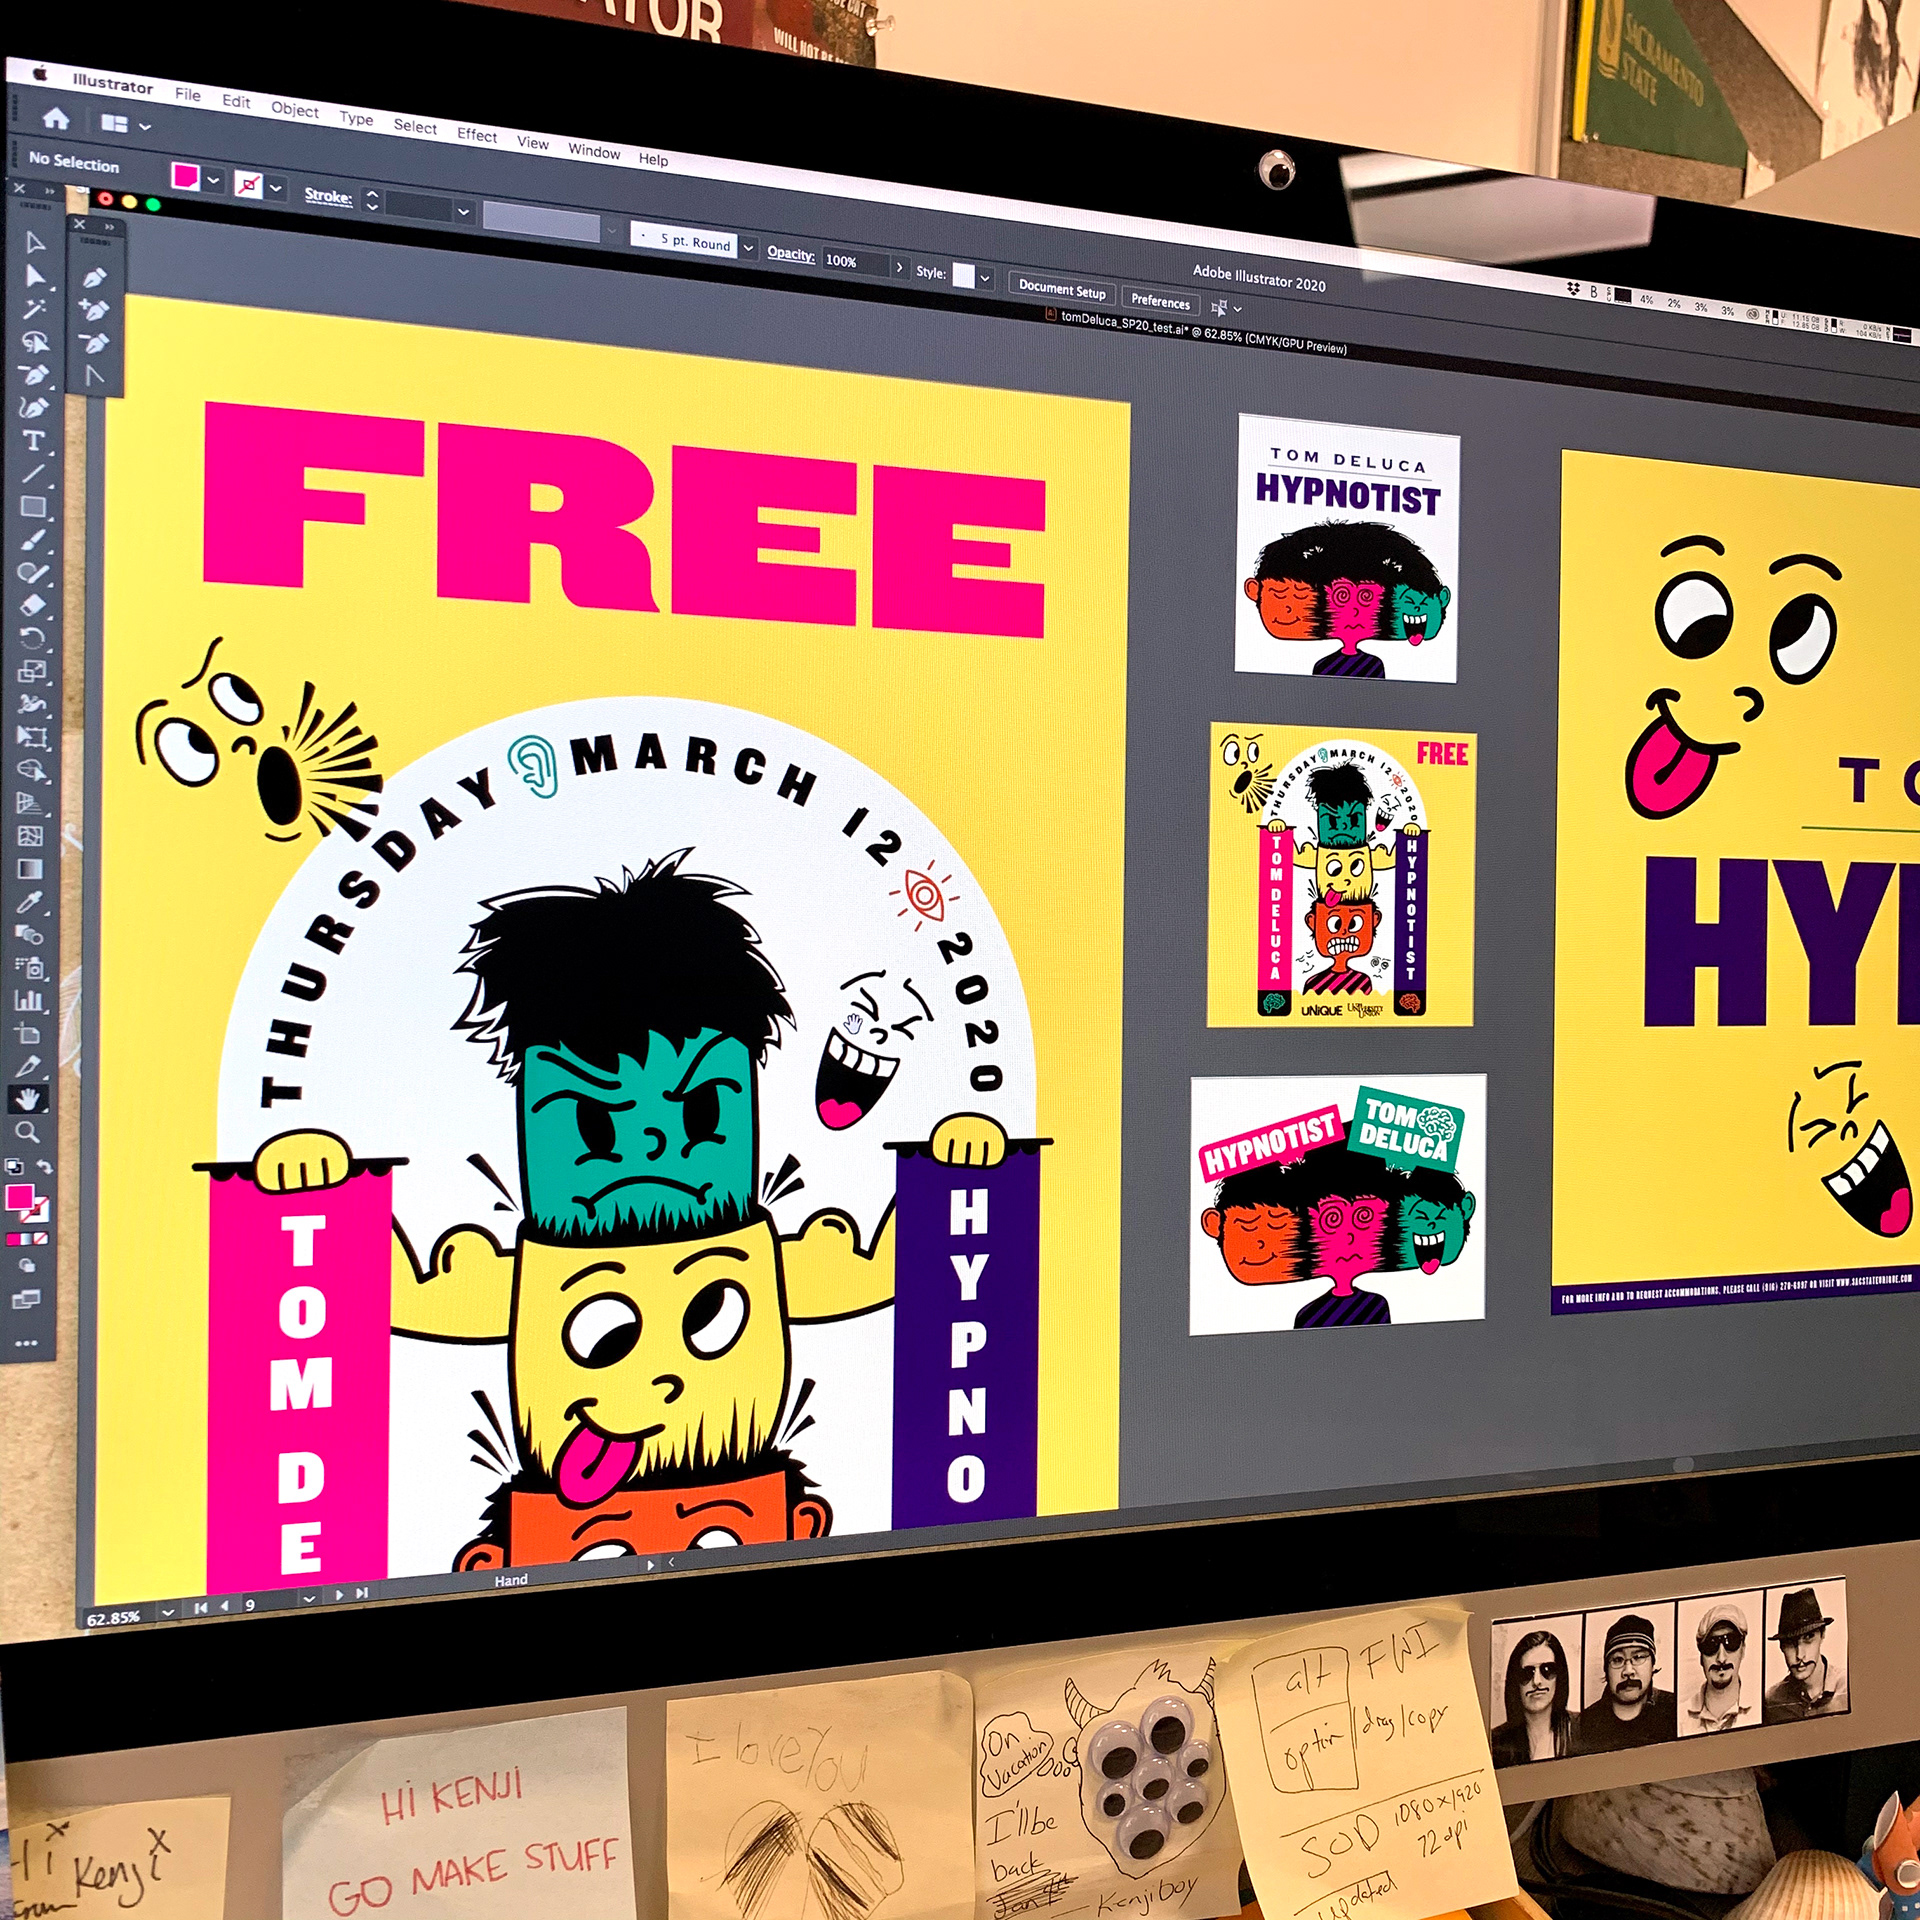The image size is (1920, 1920).
Task: Select the Magic Wand tool
Action: coord(33,308)
